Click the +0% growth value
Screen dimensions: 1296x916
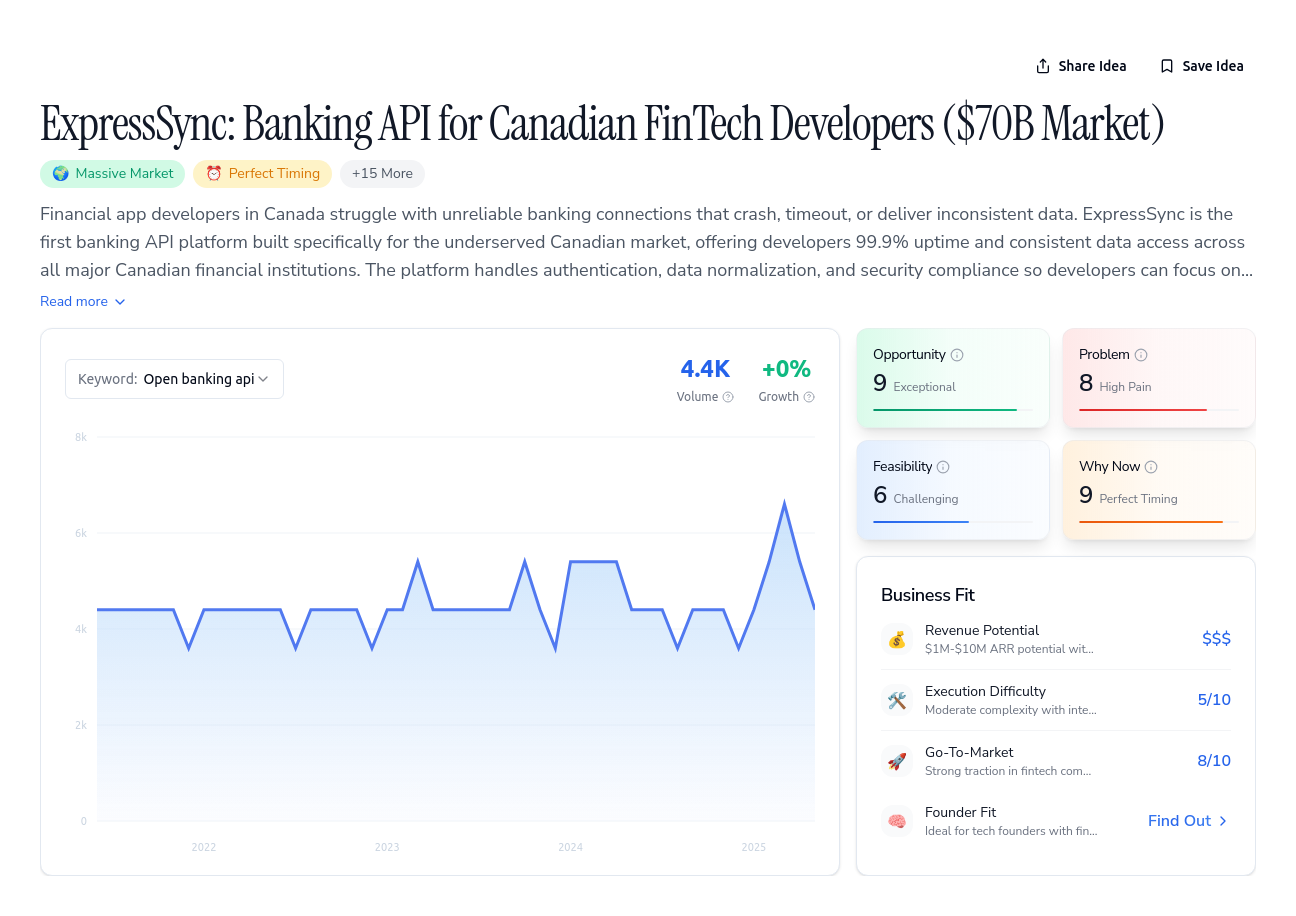[786, 369]
